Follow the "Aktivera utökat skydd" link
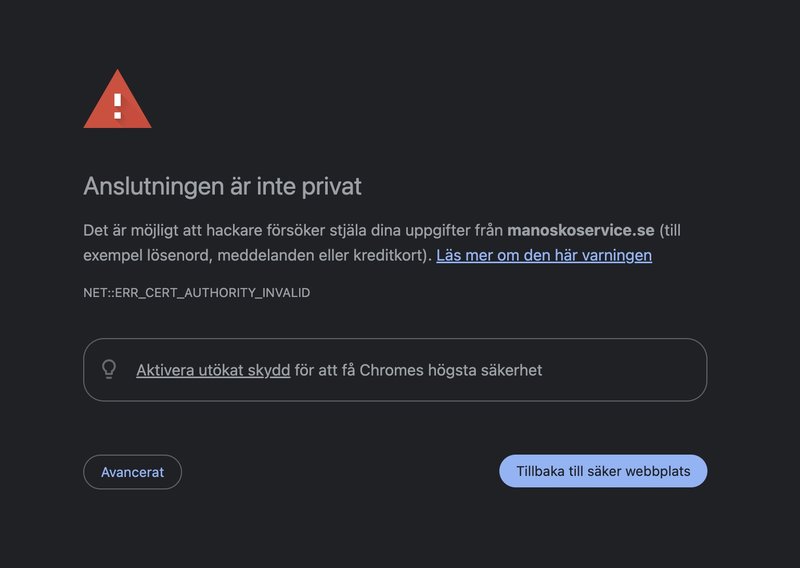800x568 pixels. click(x=213, y=370)
